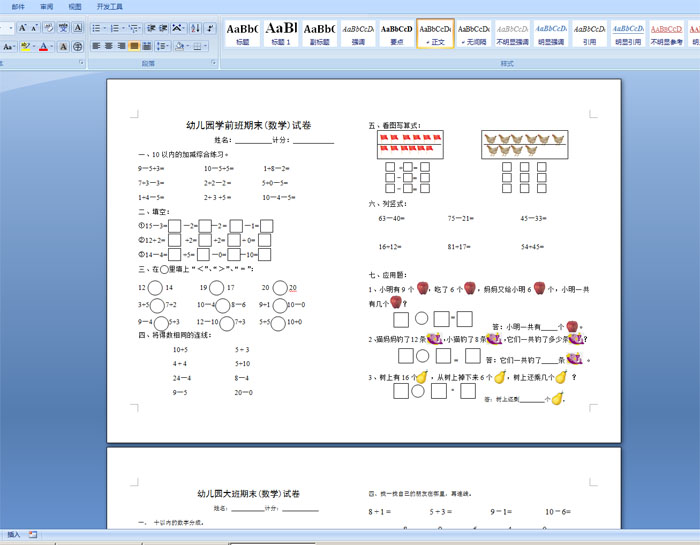Open the numbering dropdown arrow

[123, 29]
